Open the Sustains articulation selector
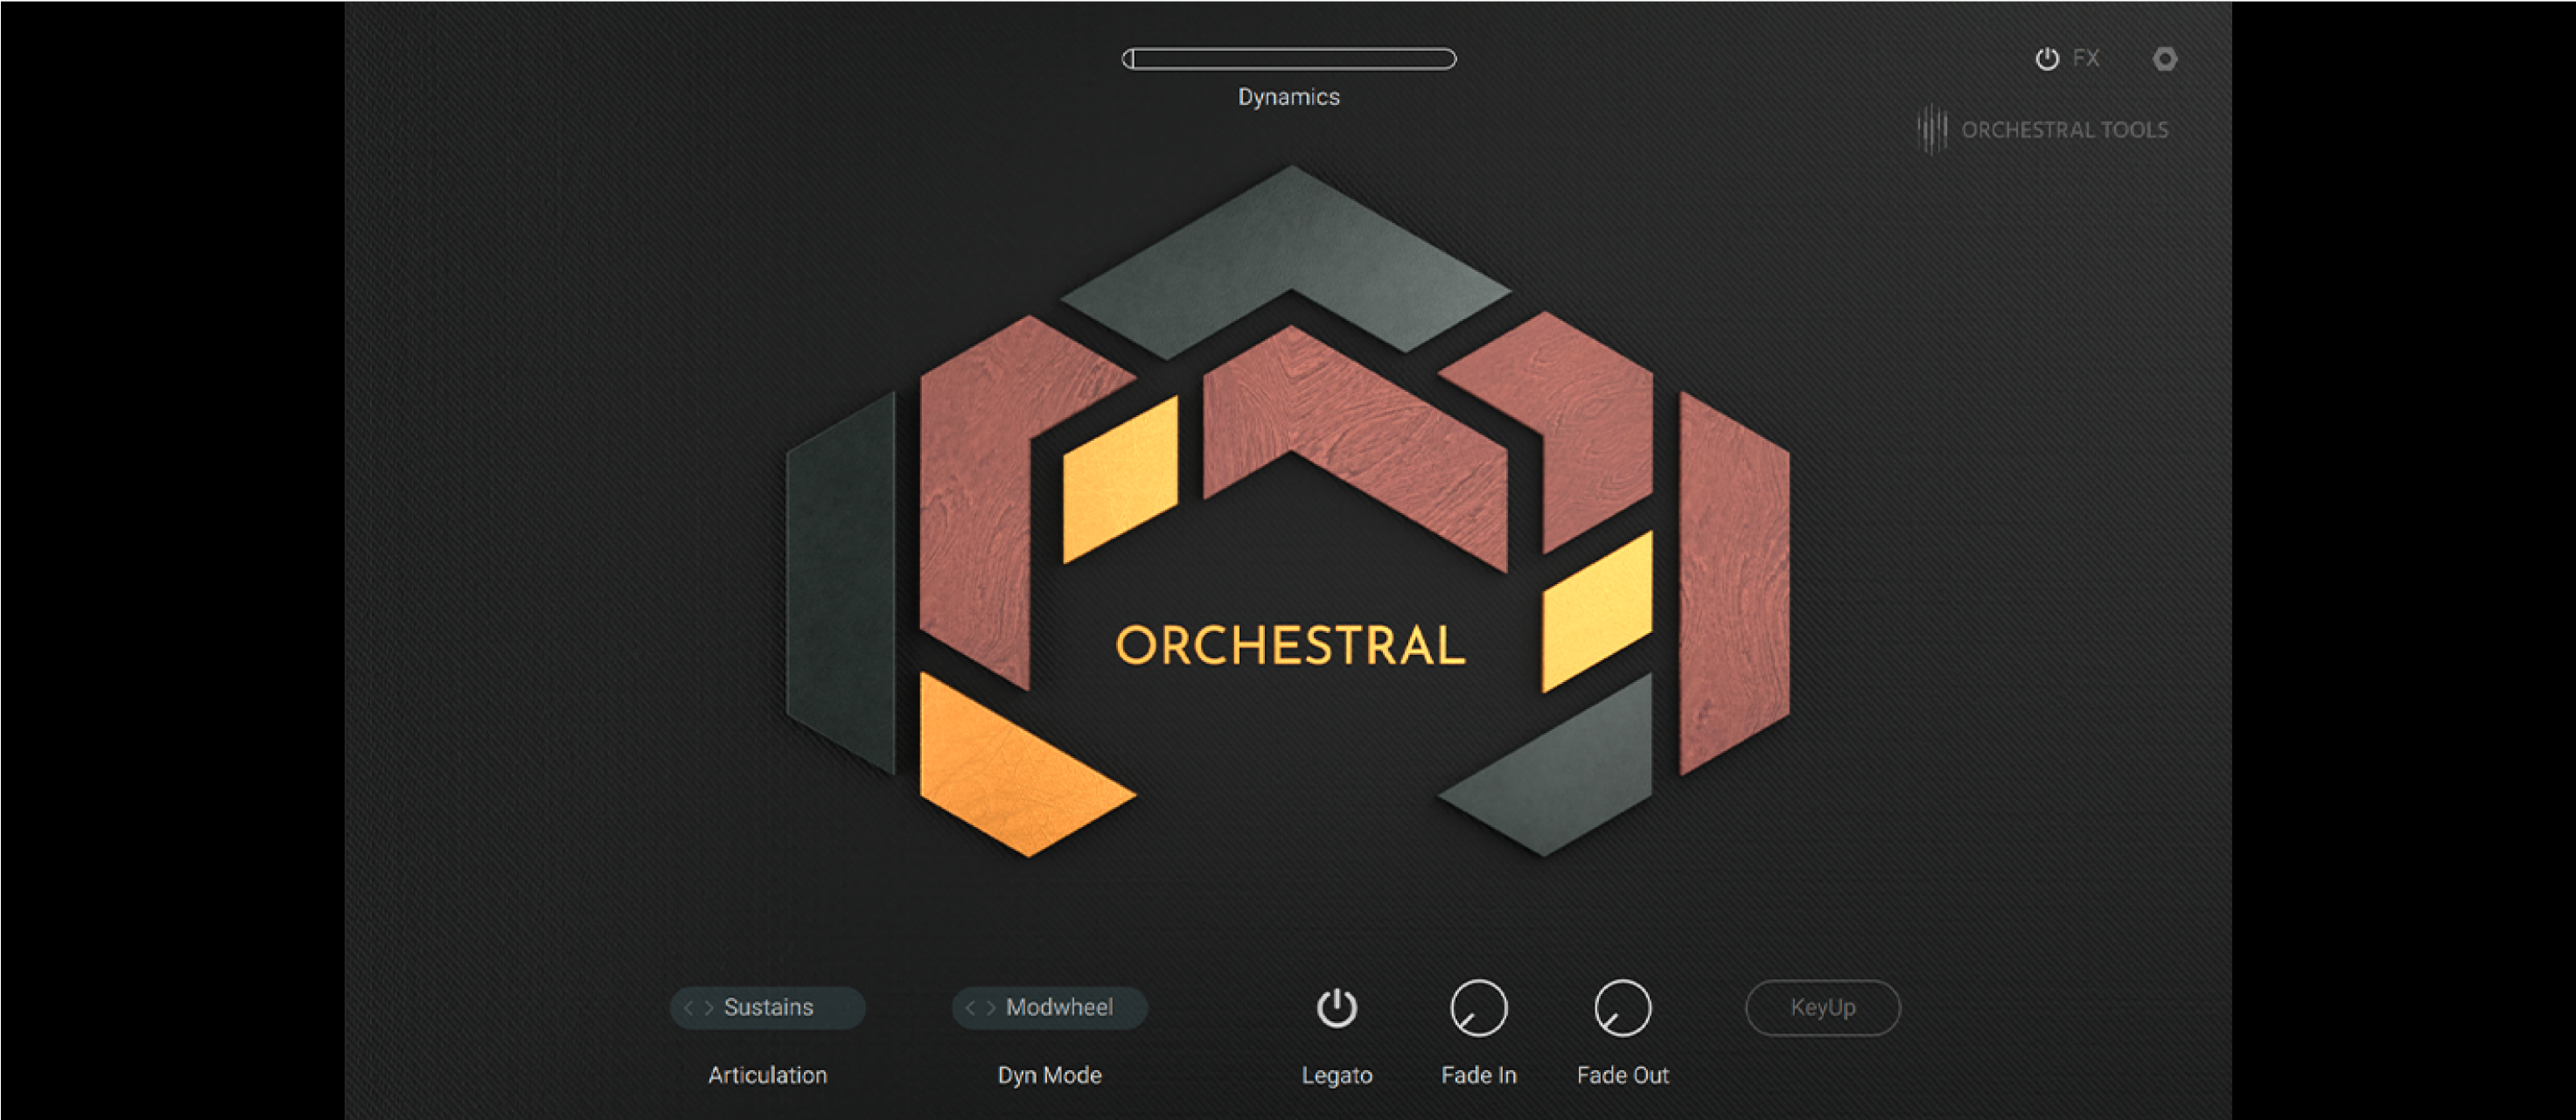This screenshot has height=1120, width=2576. coord(768,1008)
